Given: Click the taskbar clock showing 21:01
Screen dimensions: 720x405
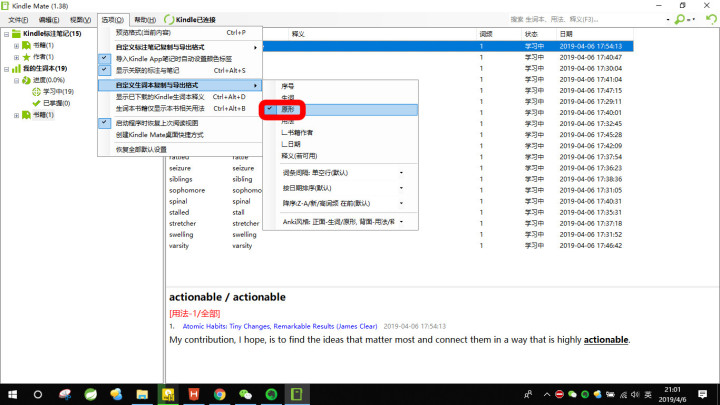Looking at the screenshot, I should 672,394.
